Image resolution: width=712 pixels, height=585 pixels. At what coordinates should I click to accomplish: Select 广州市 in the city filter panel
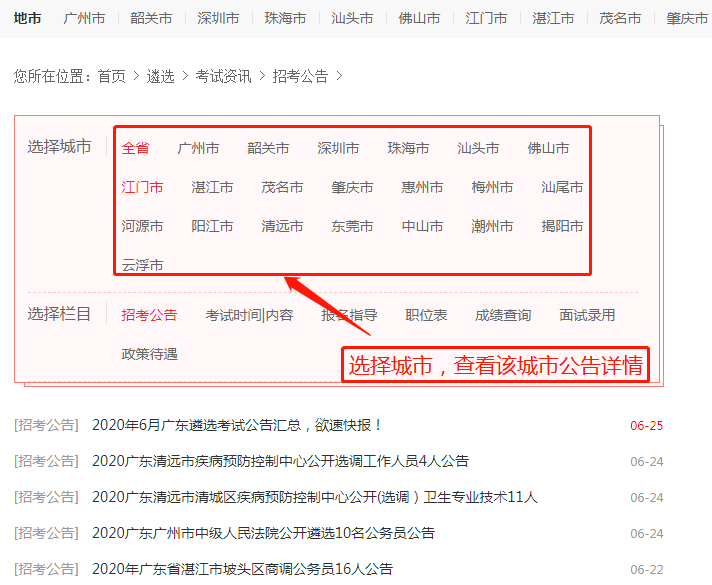point(198,148)
